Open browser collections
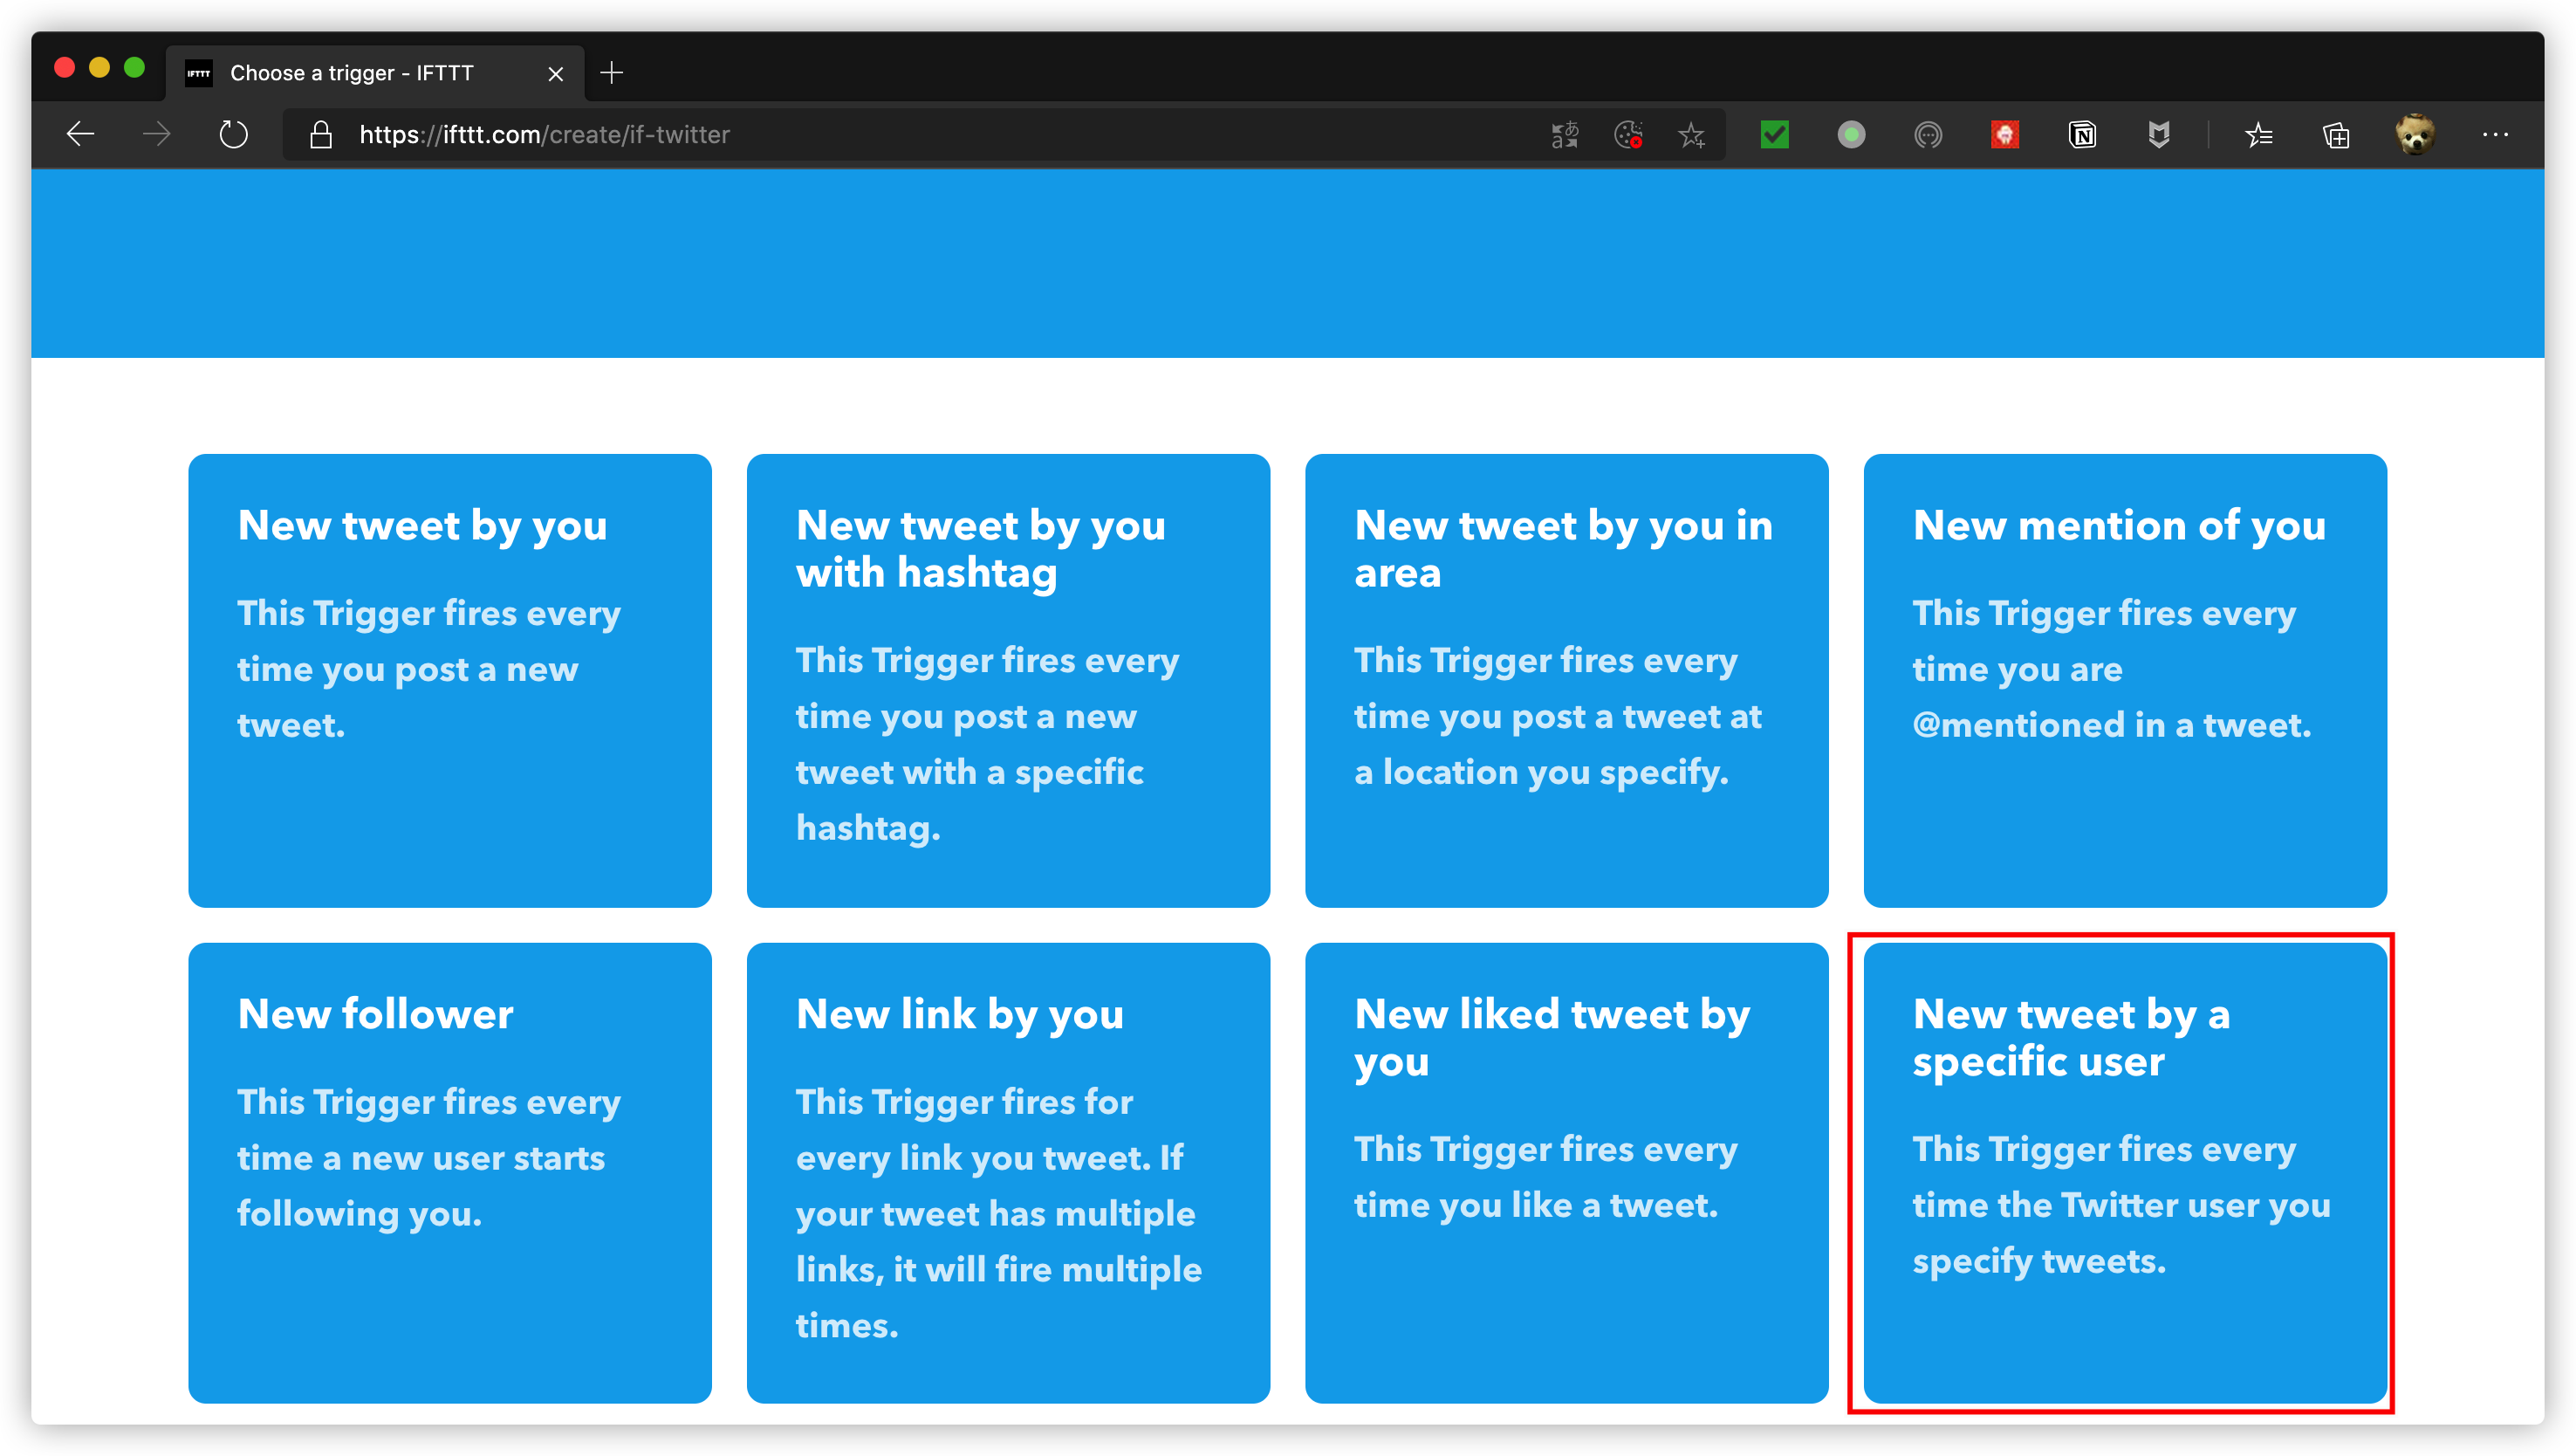 coord(2336,134)
